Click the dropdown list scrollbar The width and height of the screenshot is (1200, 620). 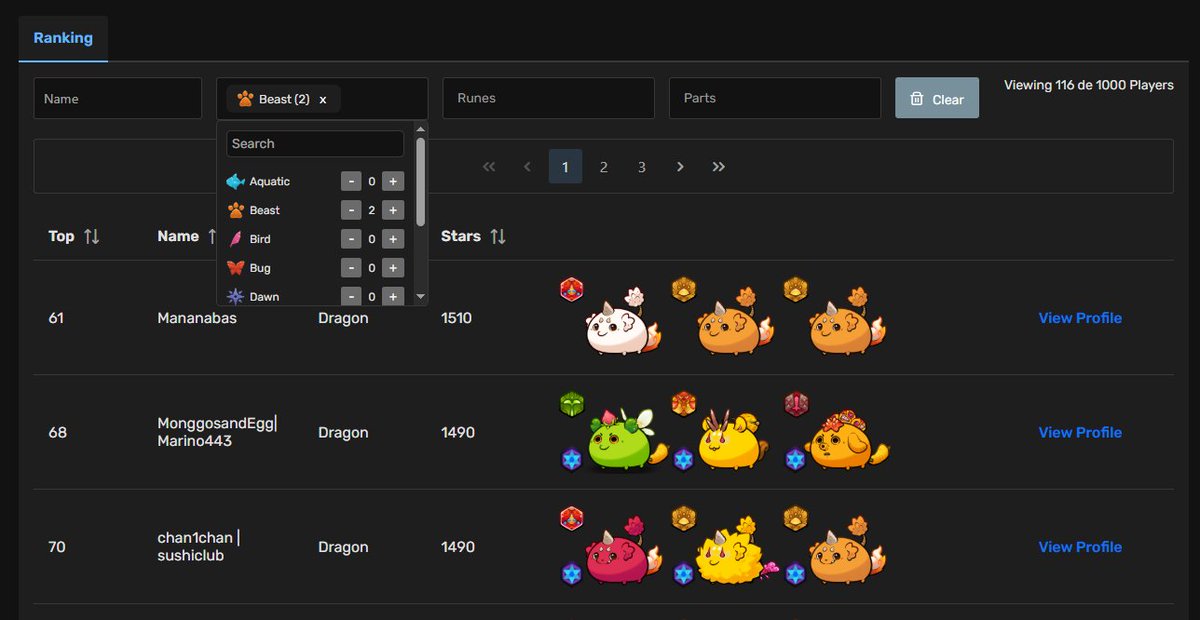pos(420,182)
